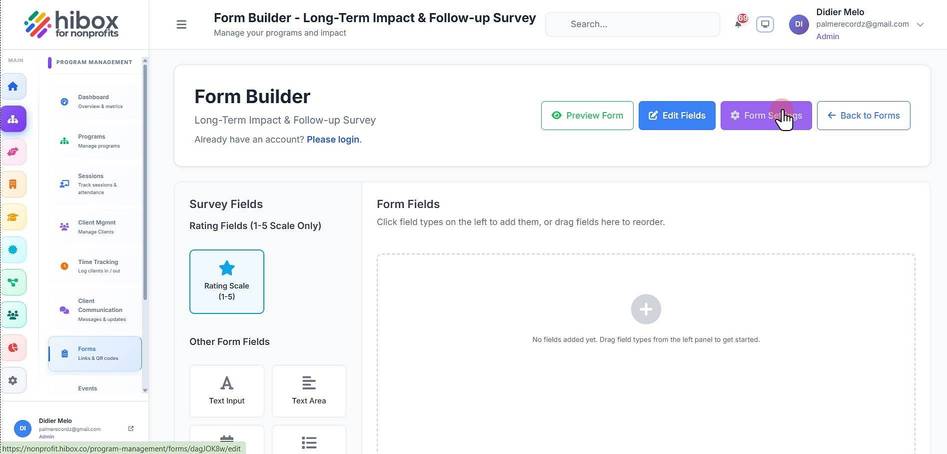The height and width of the screenshot is (454, 947).
Task: Expand the Didier Melo account dropdown arrow
Action: click(x=920, y=25)
